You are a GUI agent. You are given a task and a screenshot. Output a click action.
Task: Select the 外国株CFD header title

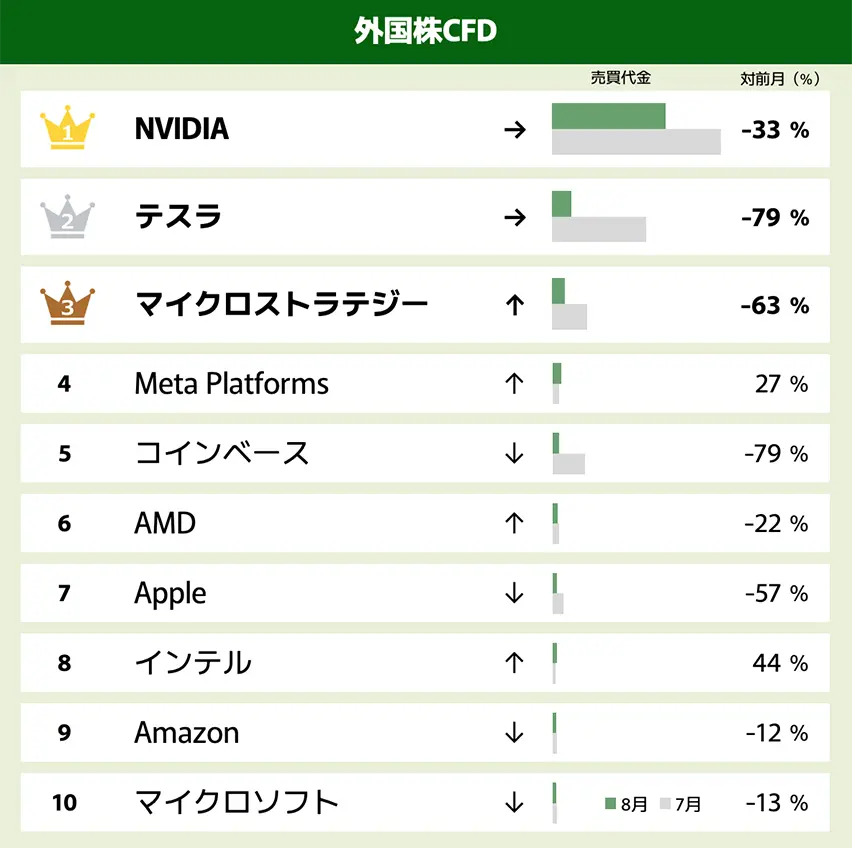coord(425,31)
